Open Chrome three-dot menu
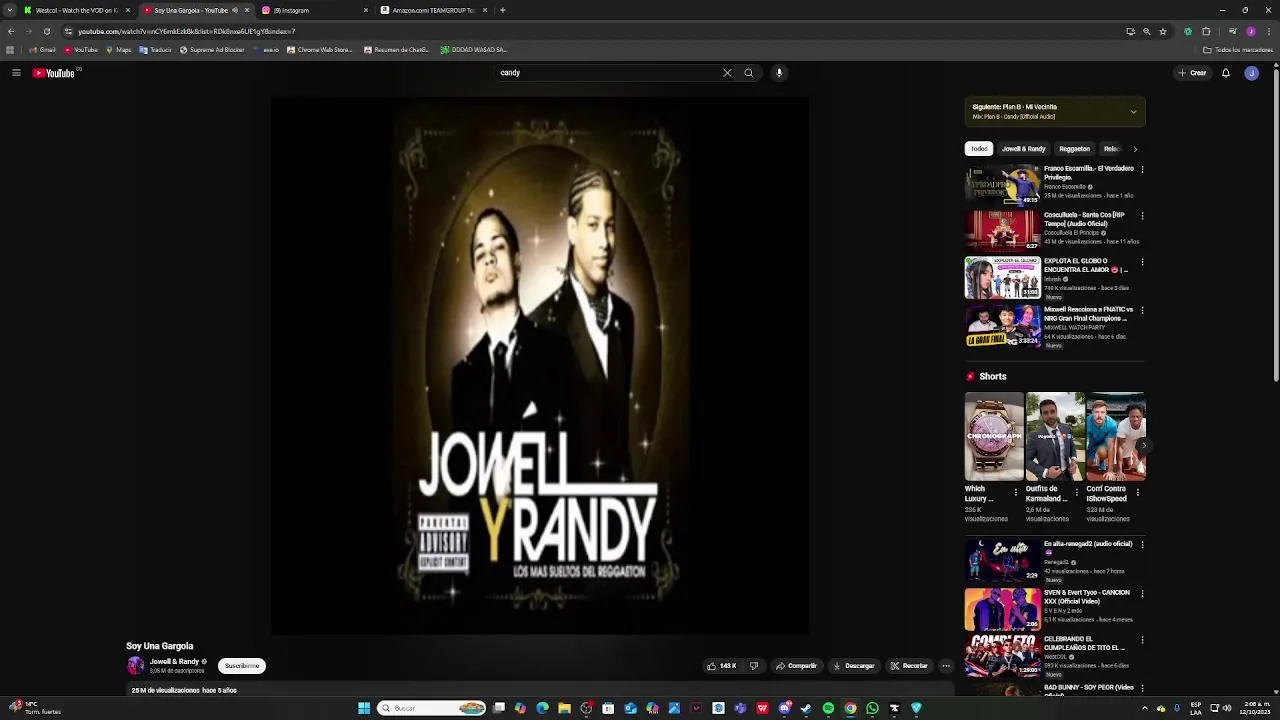 point(1268,31)
